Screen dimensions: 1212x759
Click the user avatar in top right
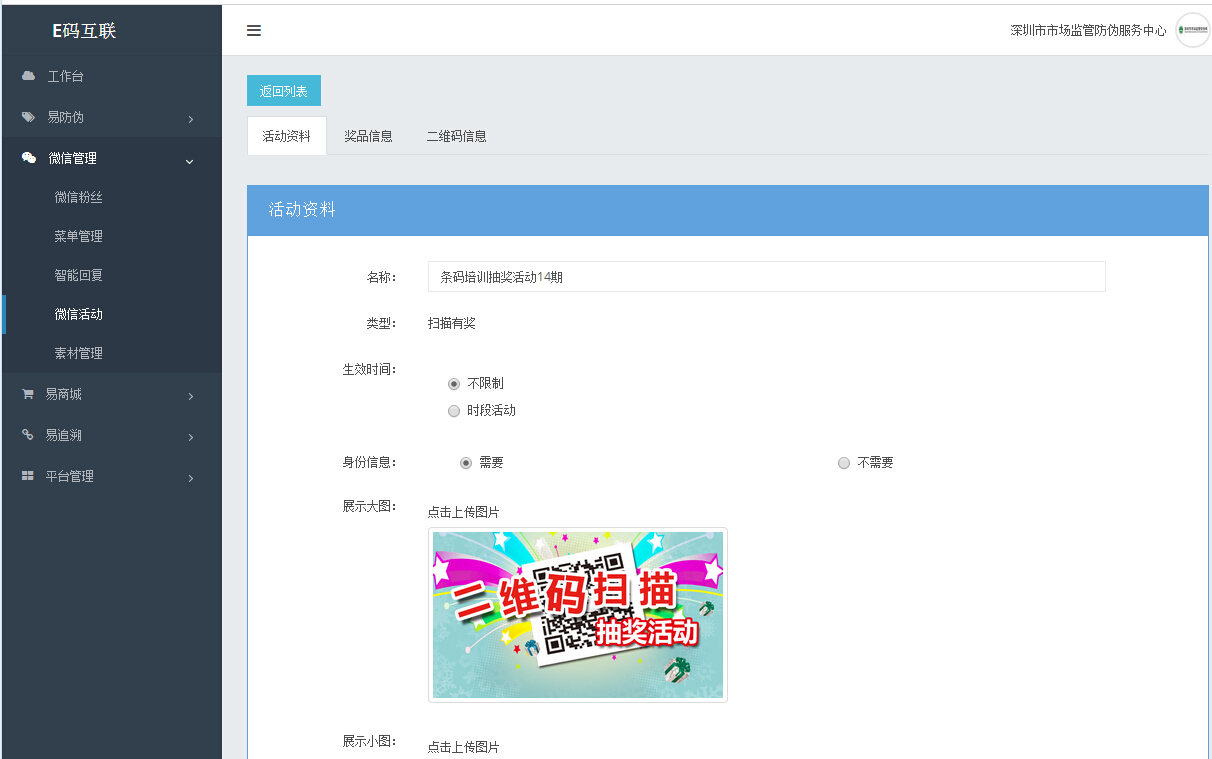click(1192, 31)
